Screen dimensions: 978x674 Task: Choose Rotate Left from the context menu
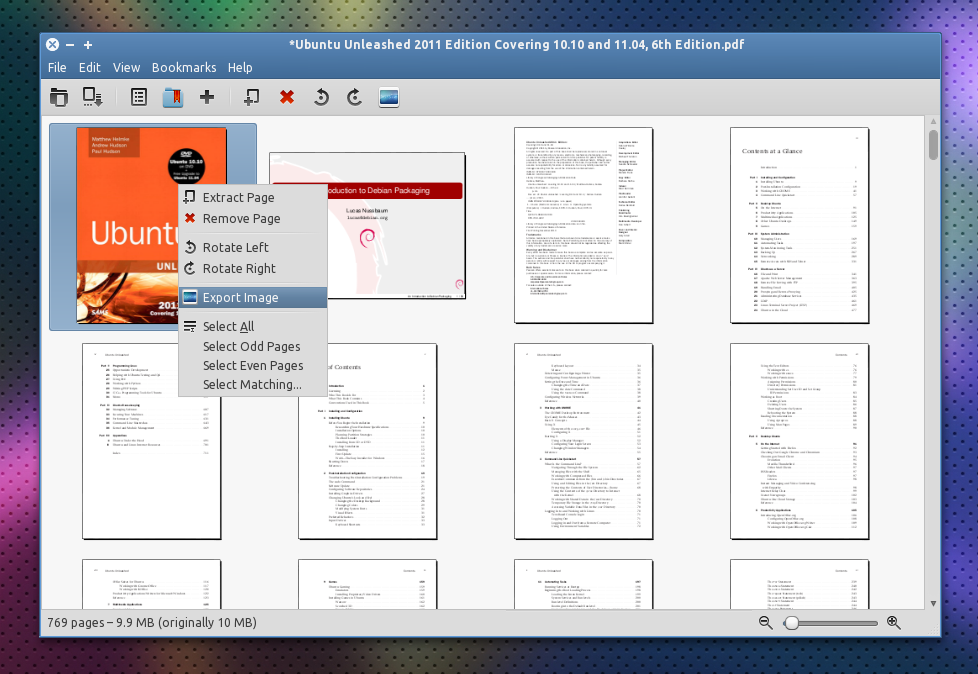(234, 247)
